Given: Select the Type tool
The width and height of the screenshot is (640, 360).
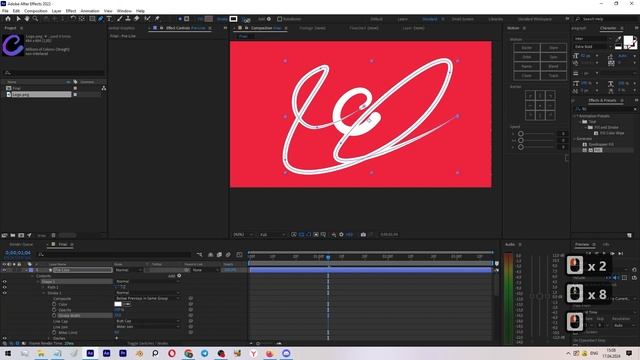Looking at the screenshot, I should [x=109, y=19].
